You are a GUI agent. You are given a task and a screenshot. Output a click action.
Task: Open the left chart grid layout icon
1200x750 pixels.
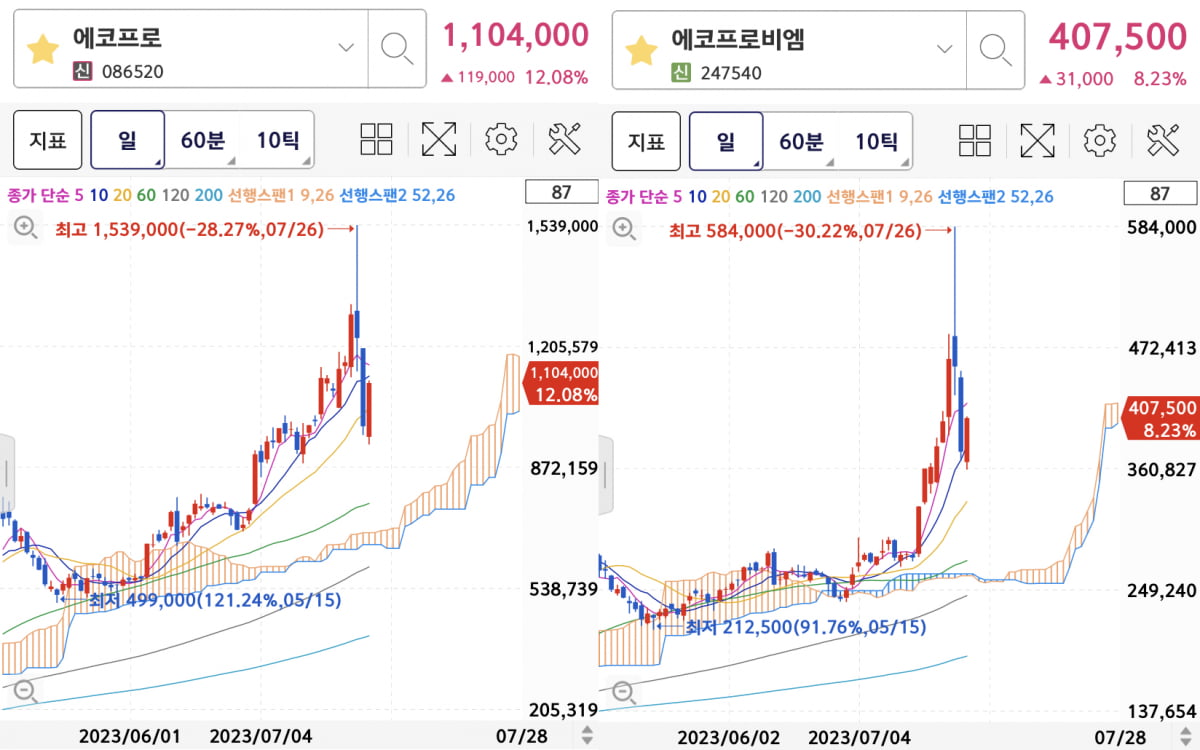point(377,140)
